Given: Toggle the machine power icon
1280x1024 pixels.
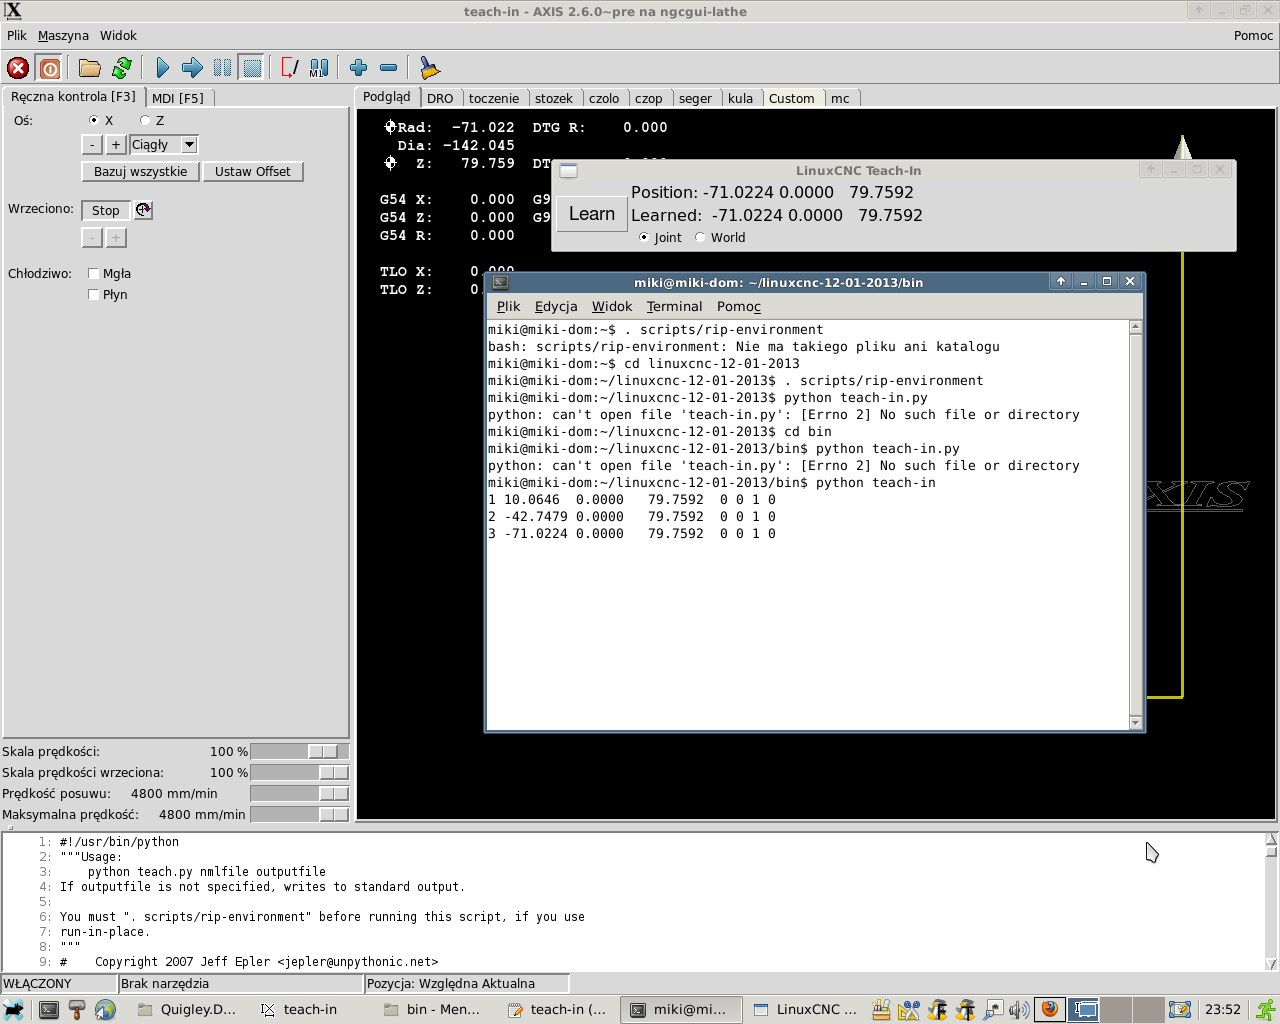Looking at the screenshot, I should click(49, 68).
